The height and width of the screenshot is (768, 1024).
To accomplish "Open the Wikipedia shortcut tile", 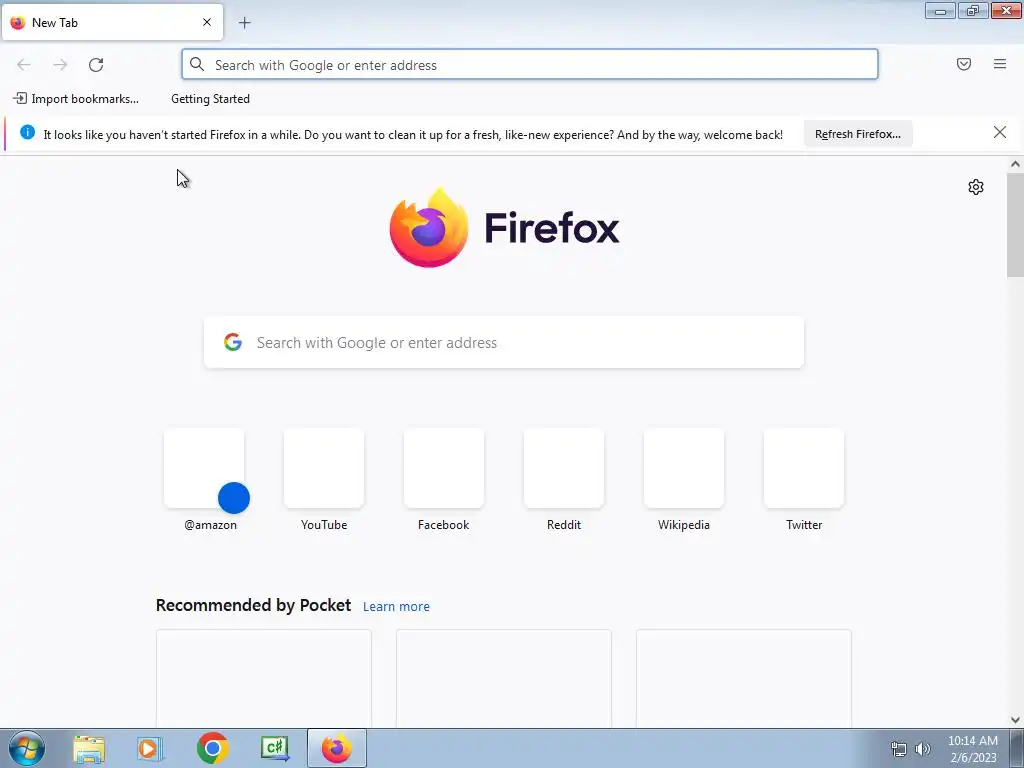I will tap(684, 468).
